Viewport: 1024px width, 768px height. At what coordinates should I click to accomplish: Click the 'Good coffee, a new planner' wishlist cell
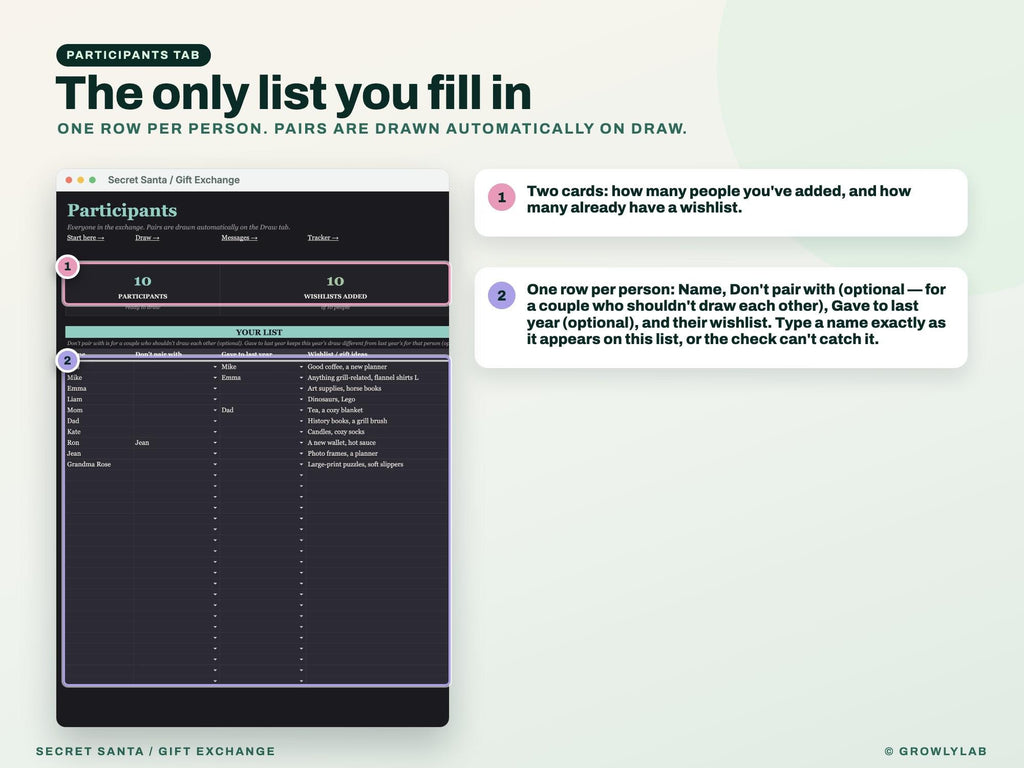point(377,367)
